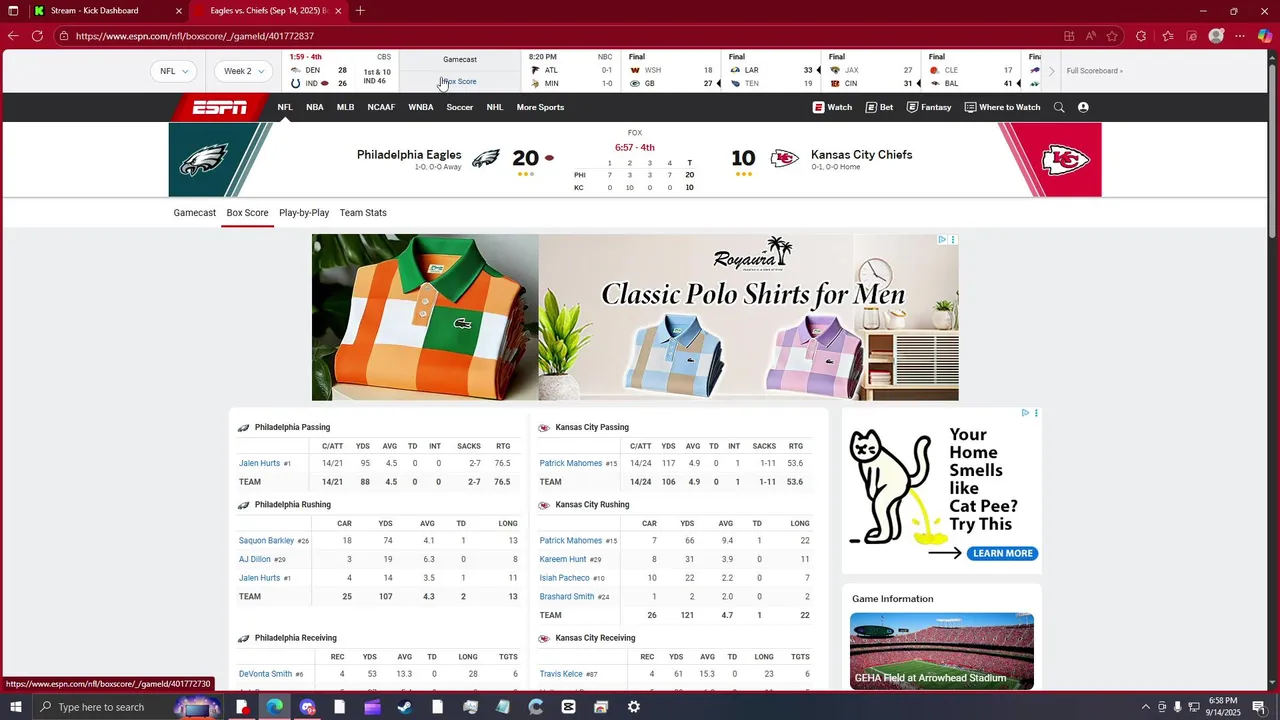1280x720 pixels.
Task: Open Saquon Barkley player link
Action: point(266,541)
